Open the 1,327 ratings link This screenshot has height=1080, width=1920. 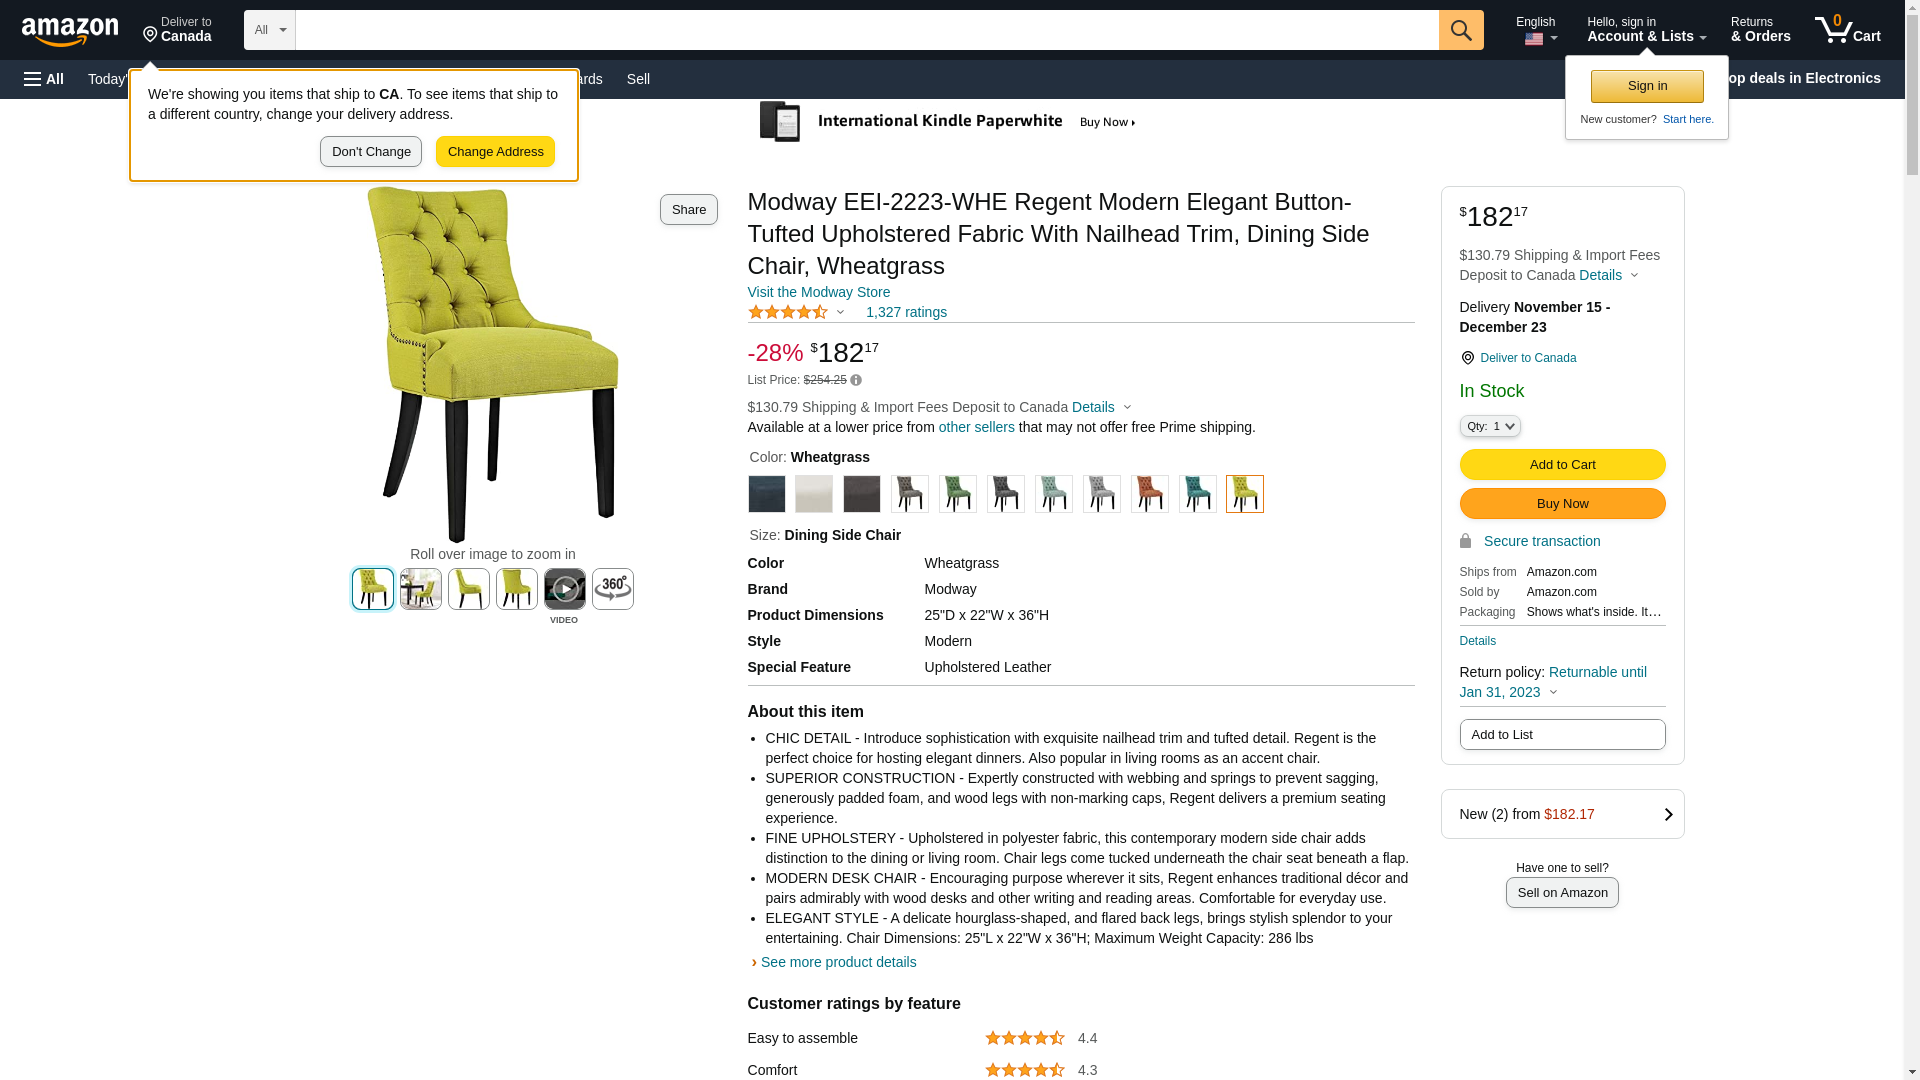906,312
